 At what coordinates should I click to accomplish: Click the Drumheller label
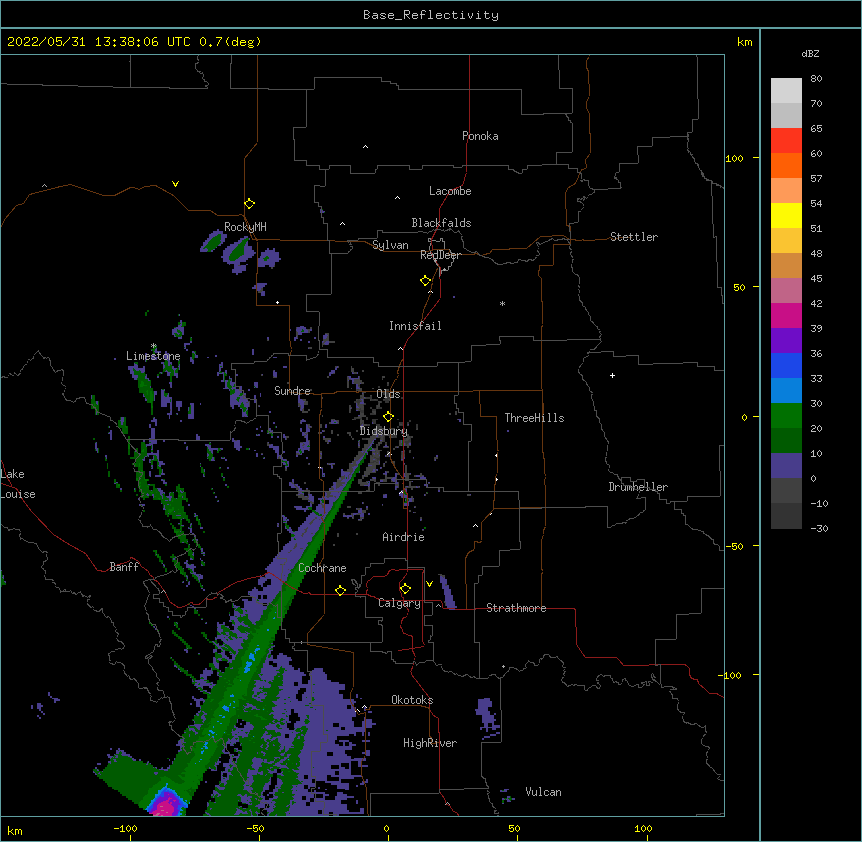638,487
